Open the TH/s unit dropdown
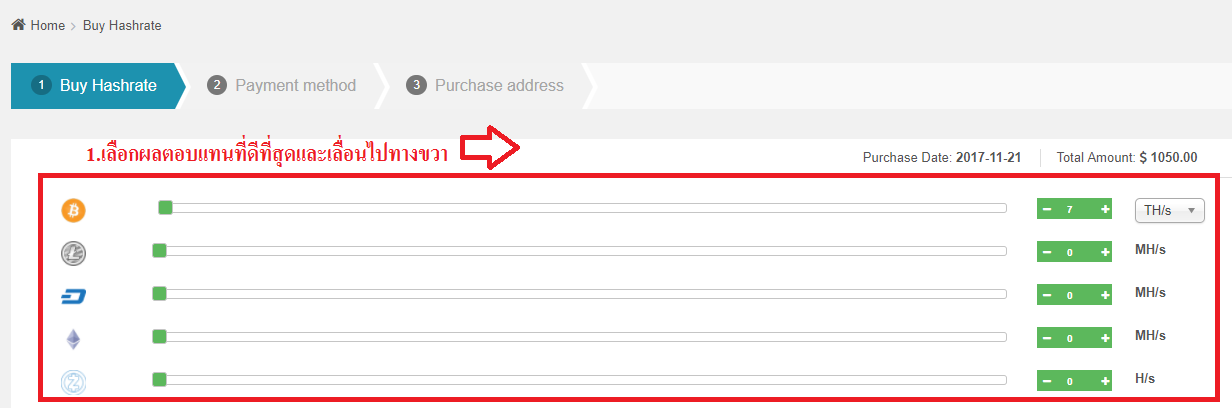The height and width of the screenshot is (408, 1232). point(1169,210)
